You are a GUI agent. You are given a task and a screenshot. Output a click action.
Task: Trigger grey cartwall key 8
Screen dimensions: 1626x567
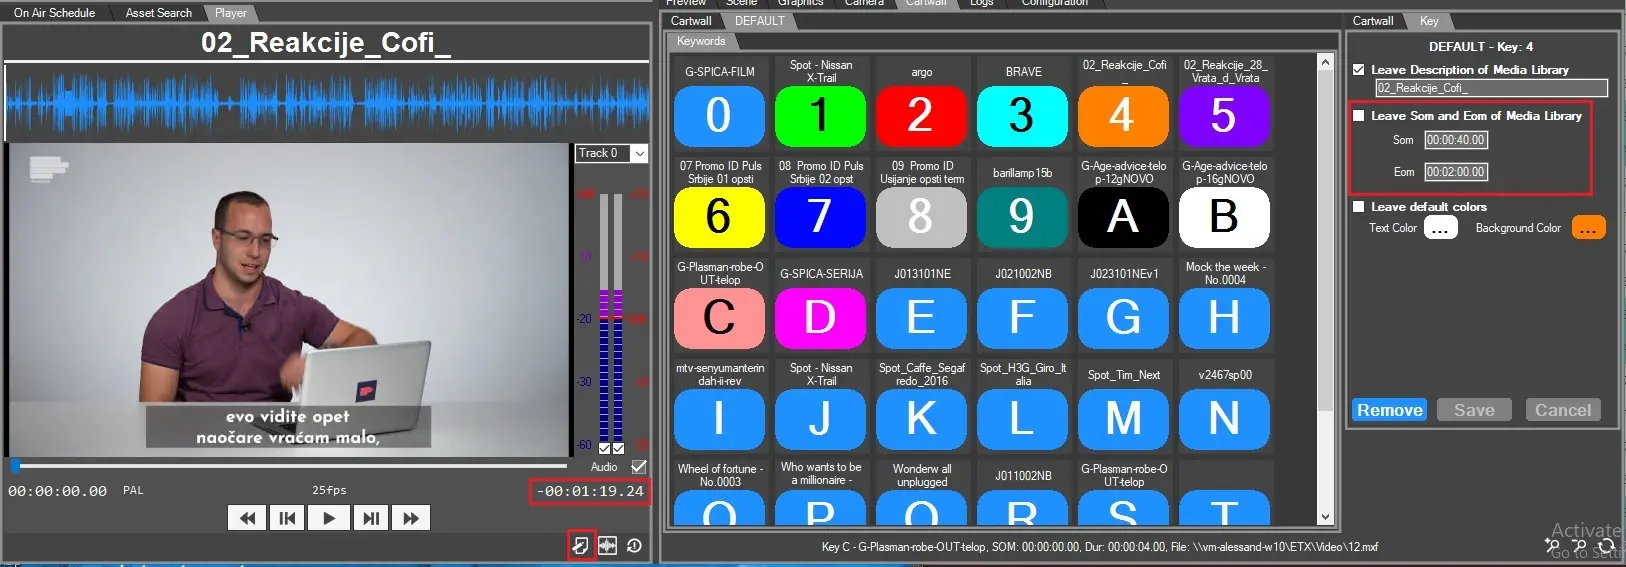coord(921,217)
